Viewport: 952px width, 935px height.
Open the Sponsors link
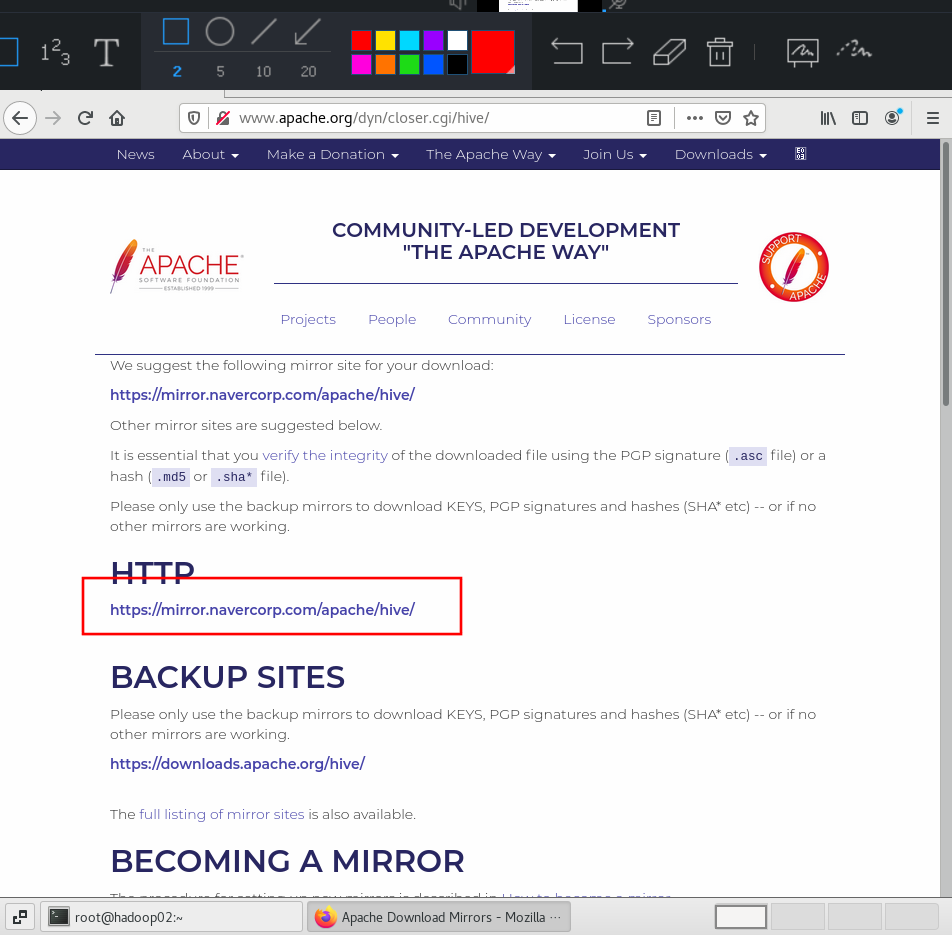click(x=679, y=319)
